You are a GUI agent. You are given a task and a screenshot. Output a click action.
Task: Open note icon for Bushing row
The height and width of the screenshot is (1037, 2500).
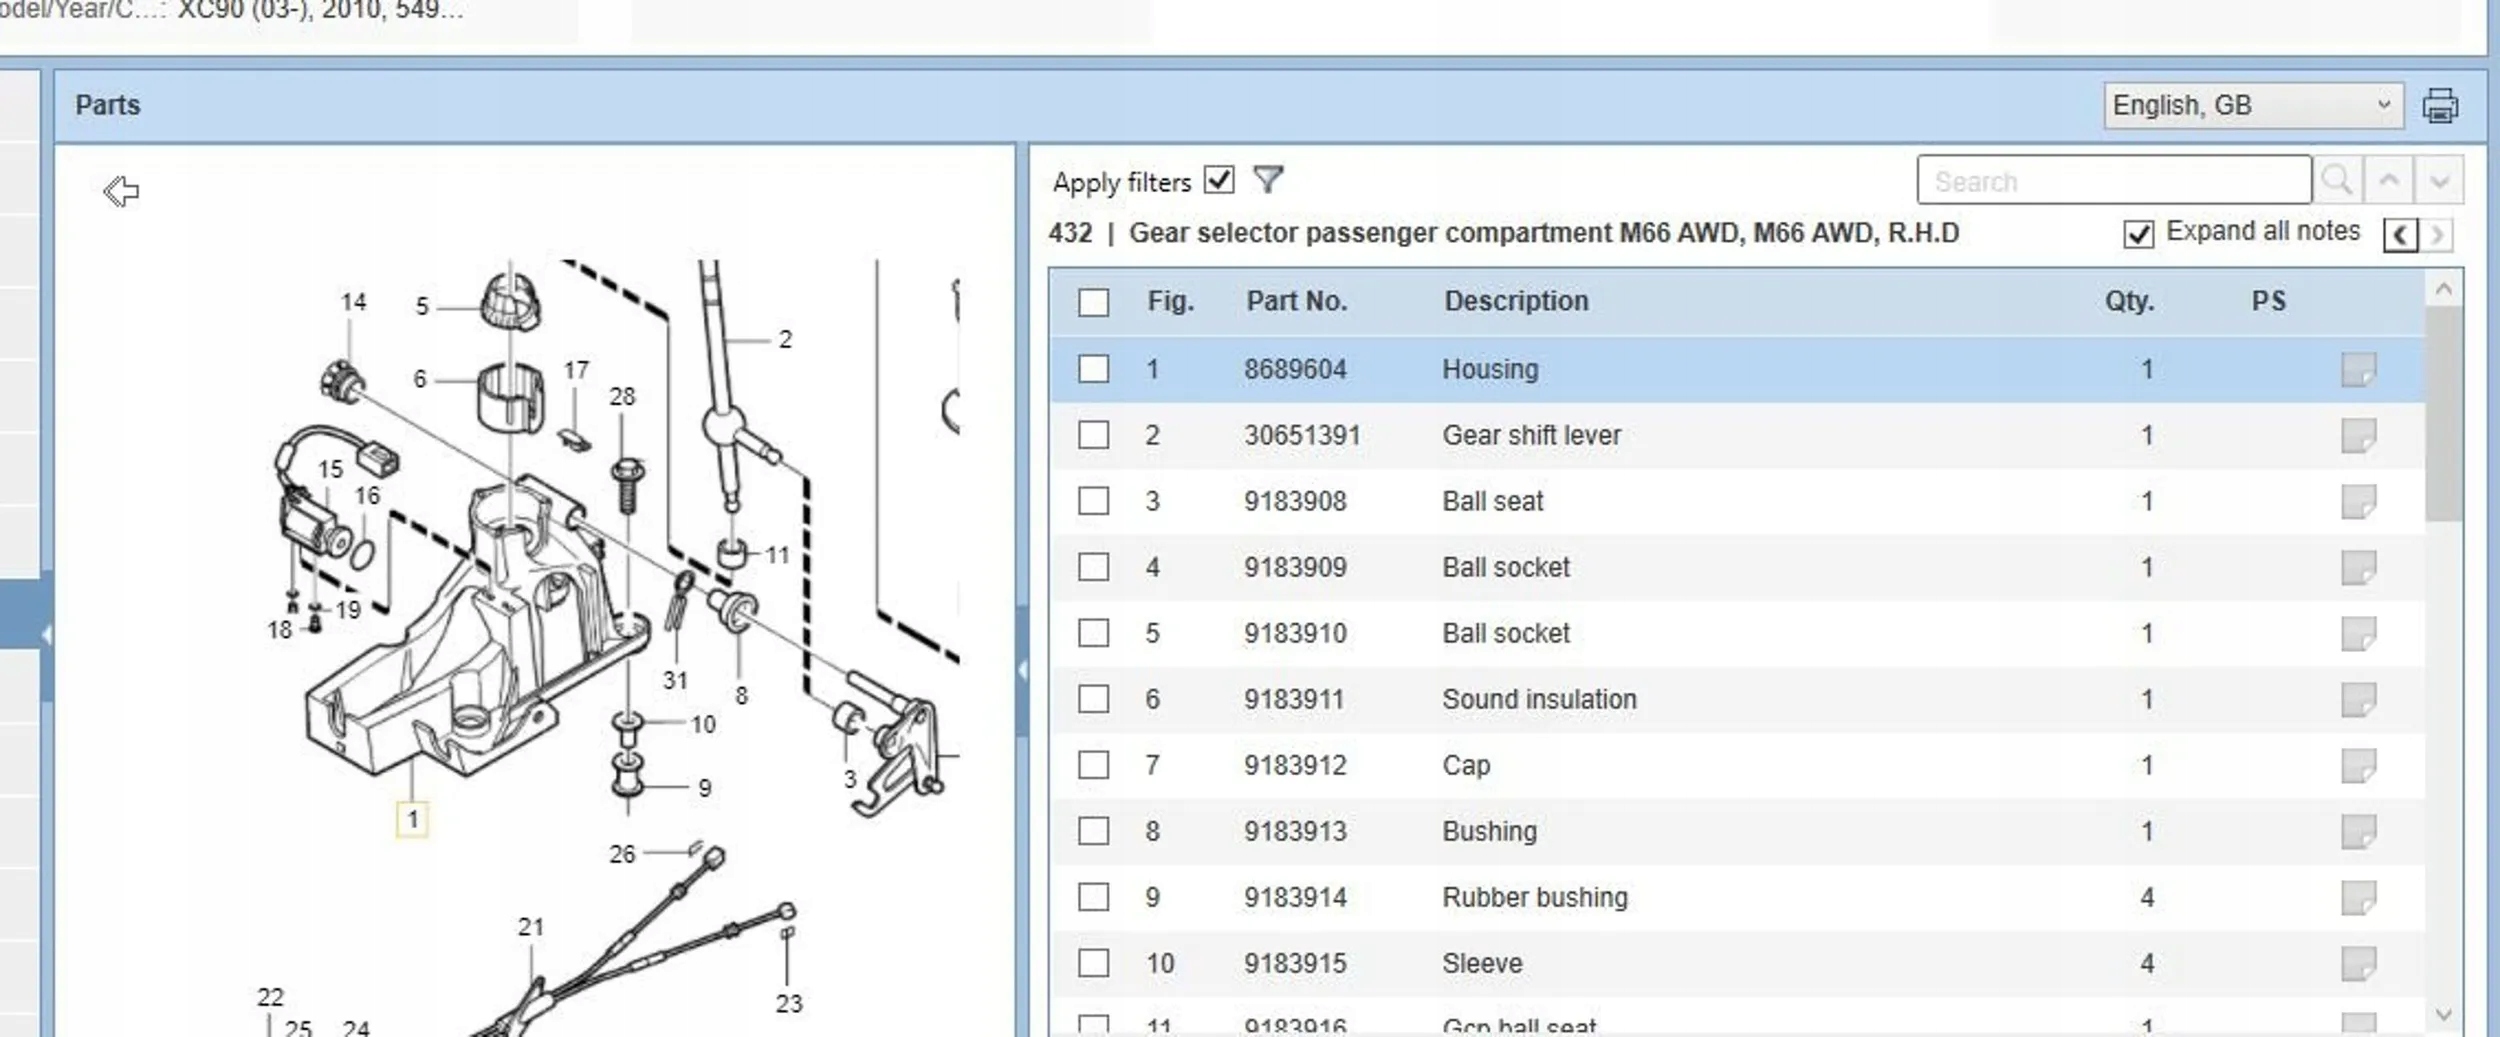pyautogui.click(x=2358, y=831)
